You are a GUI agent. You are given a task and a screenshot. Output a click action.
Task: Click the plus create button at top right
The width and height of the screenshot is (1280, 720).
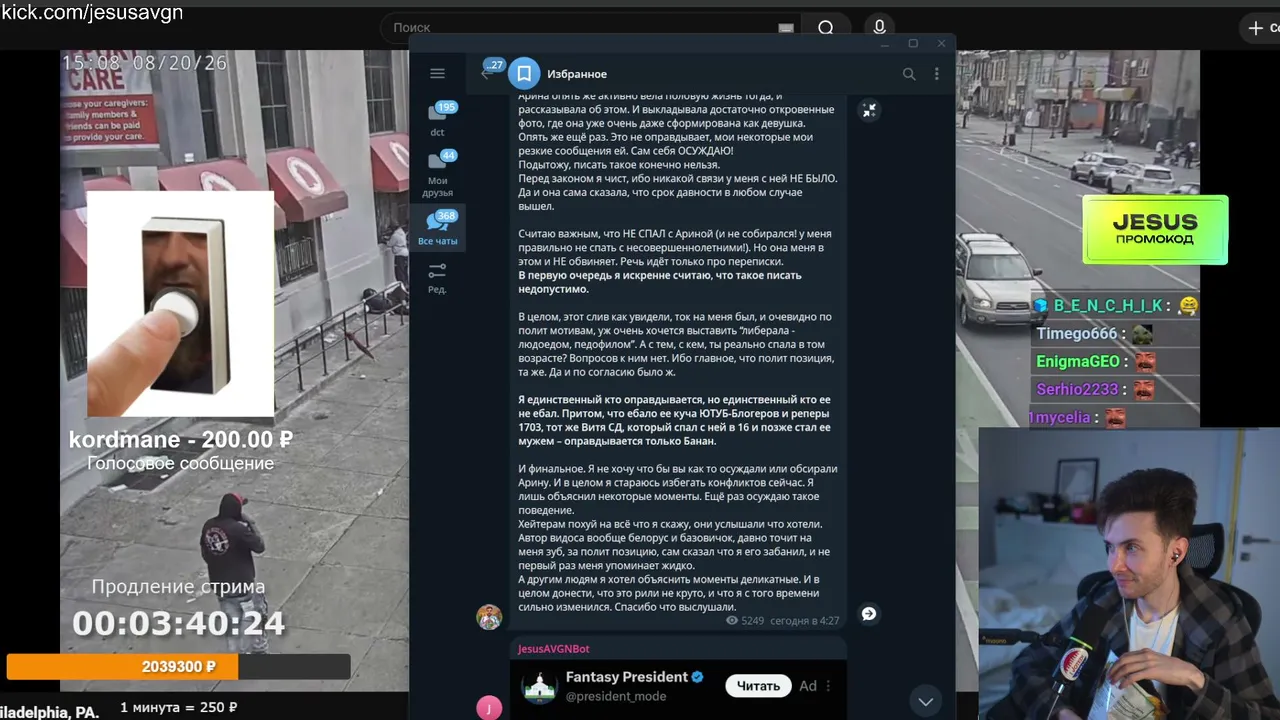[x=1256, y=28]
